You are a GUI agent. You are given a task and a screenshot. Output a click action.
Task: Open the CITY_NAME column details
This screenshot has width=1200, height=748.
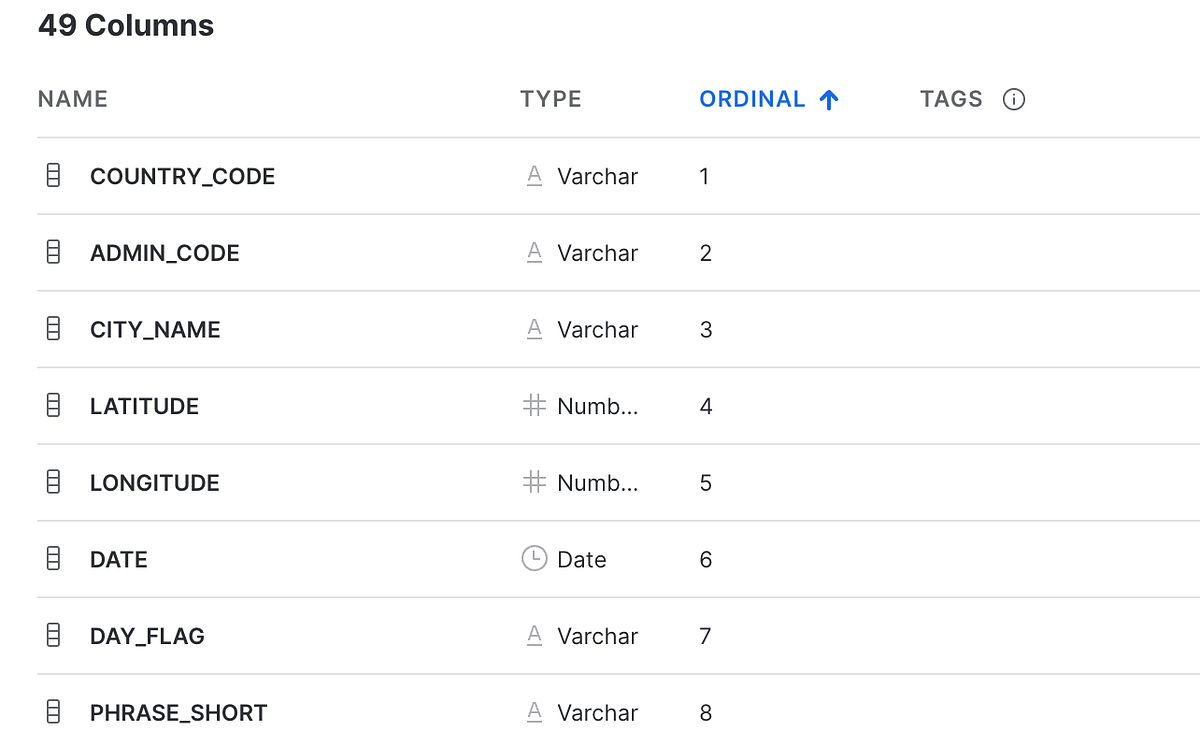155,329
